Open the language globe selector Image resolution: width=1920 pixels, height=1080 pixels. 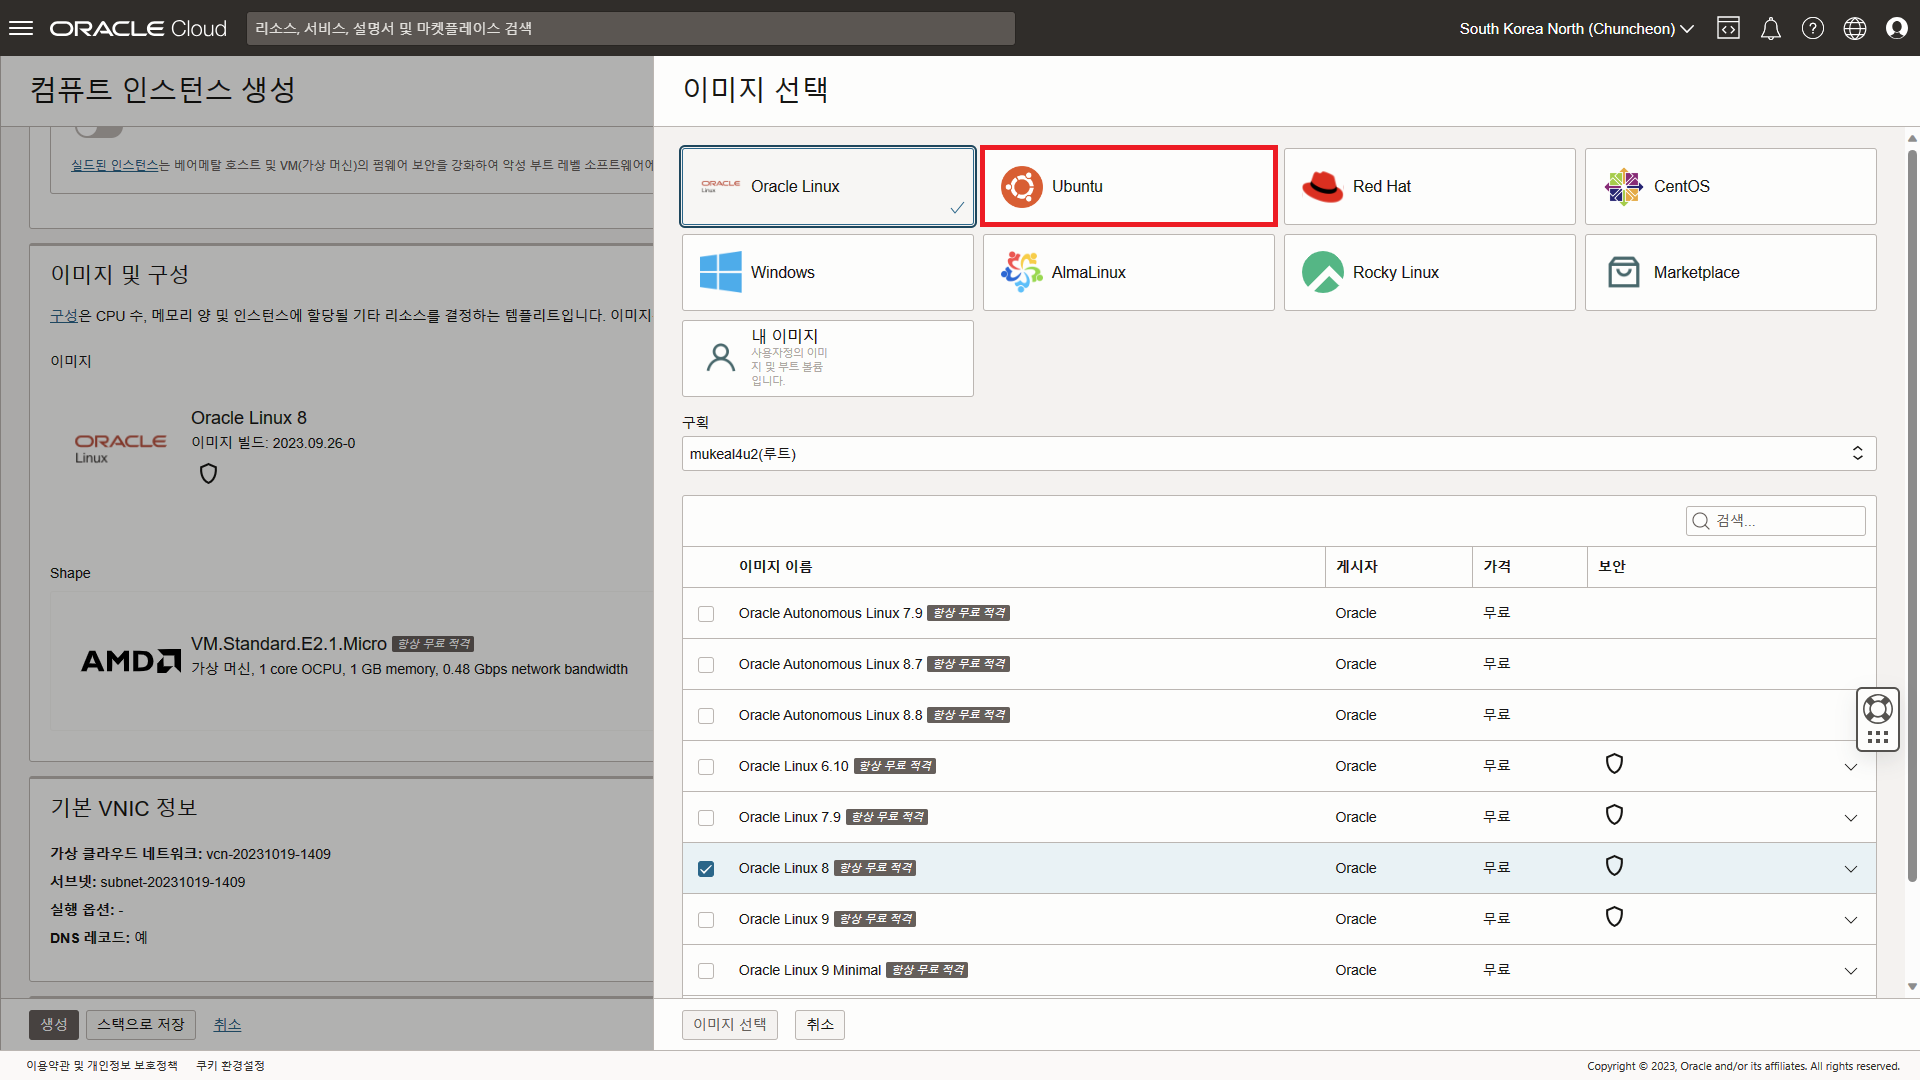(1854, 28)
